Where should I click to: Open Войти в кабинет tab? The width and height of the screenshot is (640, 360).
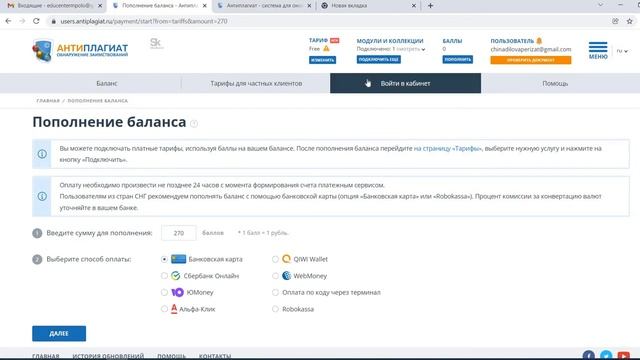click(405, 83)
